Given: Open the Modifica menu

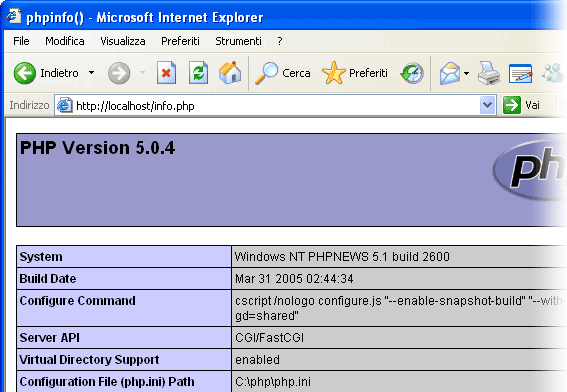Looking at the screenshot, I should click(65, 41).
